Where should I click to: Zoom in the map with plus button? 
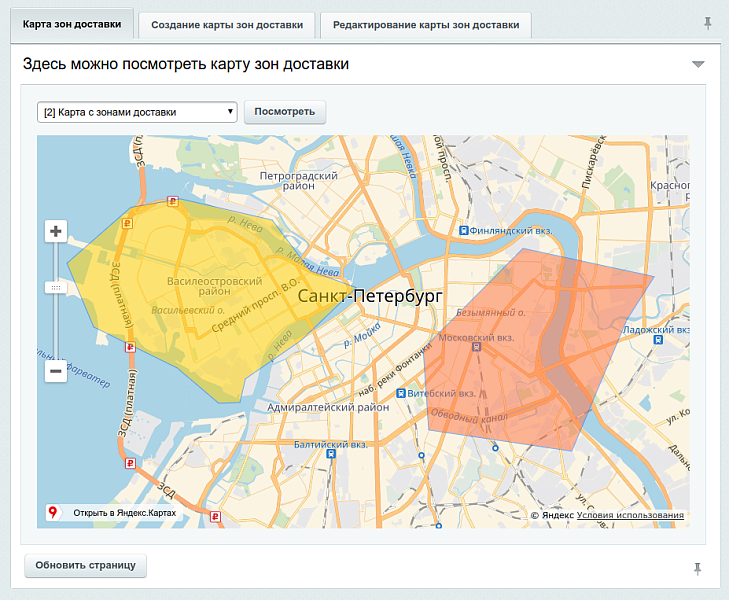56,232
